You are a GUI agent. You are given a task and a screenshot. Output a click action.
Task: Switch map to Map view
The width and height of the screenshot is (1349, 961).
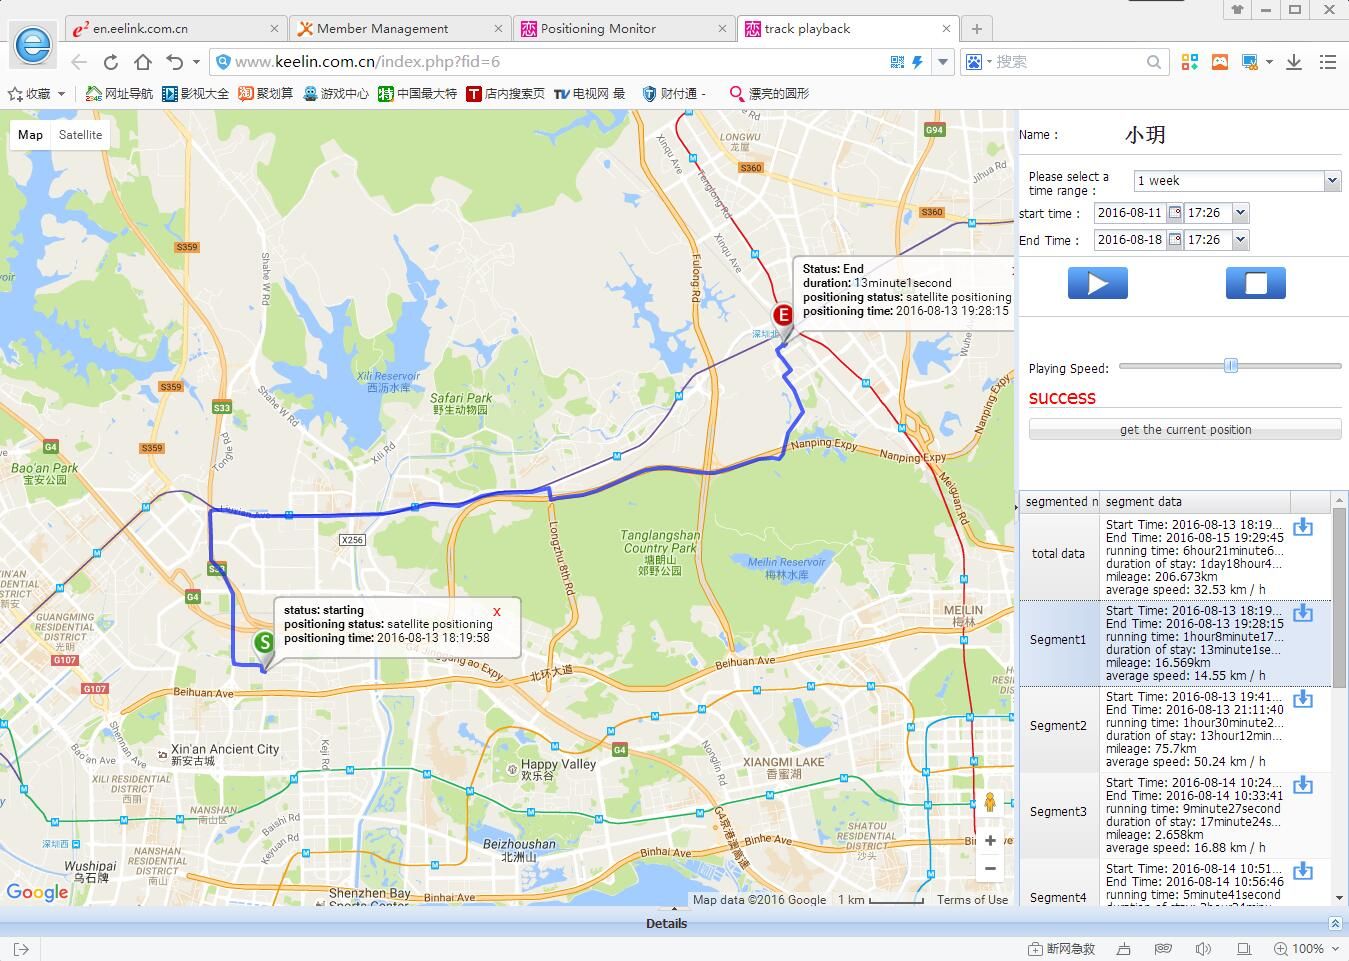30,135
